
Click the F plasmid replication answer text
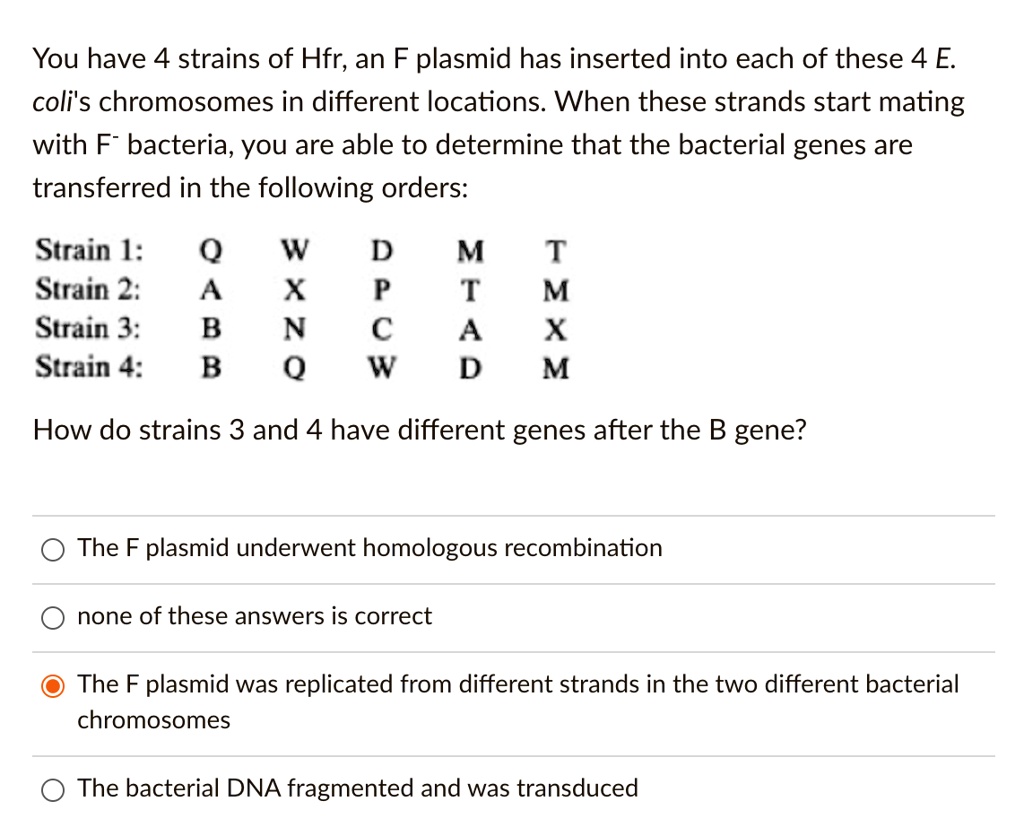[519, 684]
